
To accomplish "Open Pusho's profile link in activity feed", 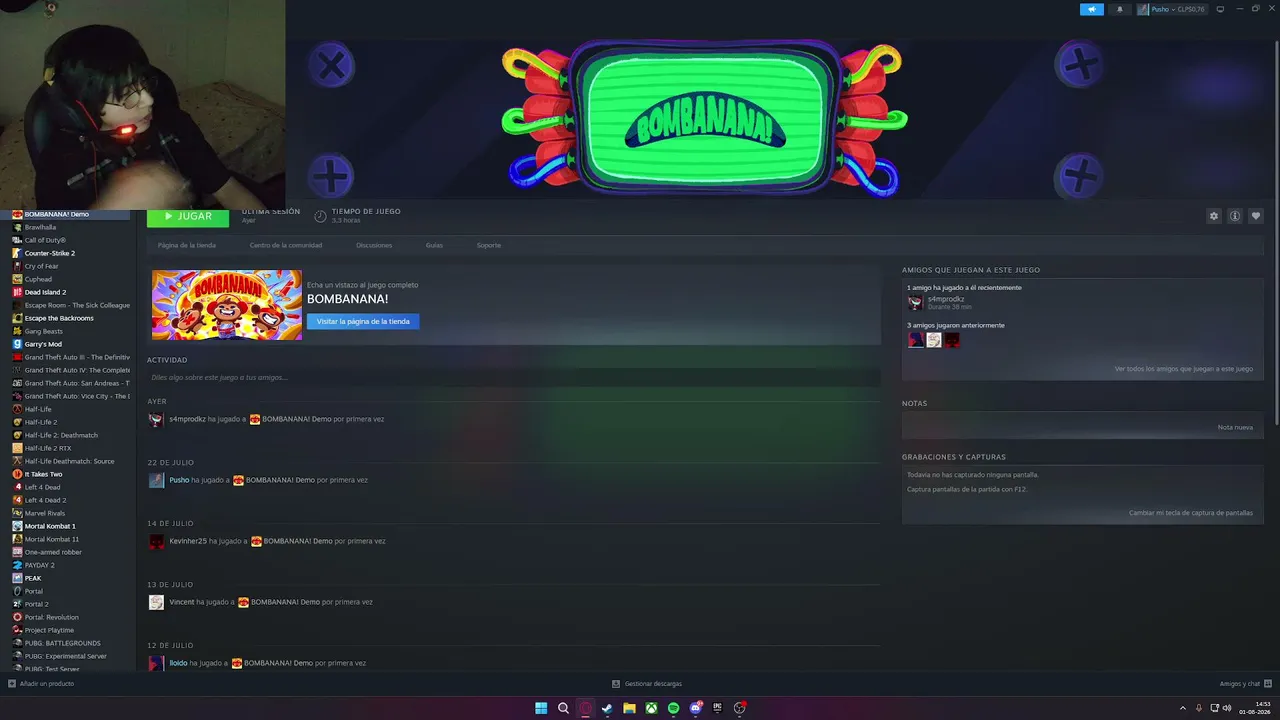I will click(179, 480).
